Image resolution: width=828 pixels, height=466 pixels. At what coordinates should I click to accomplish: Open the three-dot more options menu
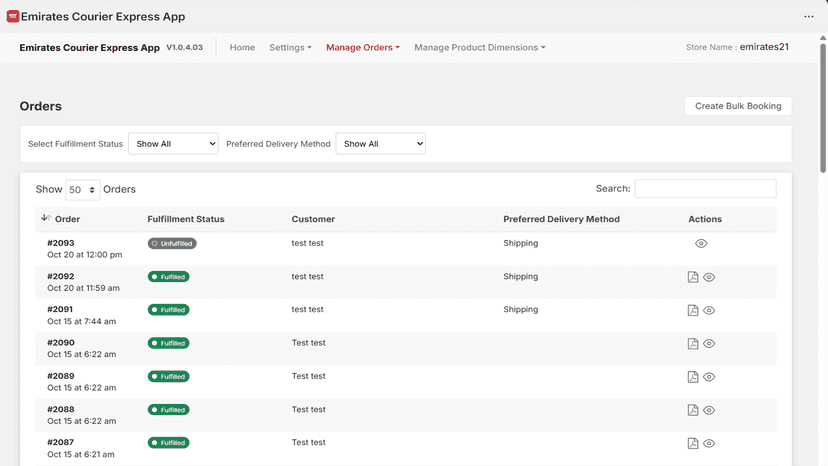808,16
